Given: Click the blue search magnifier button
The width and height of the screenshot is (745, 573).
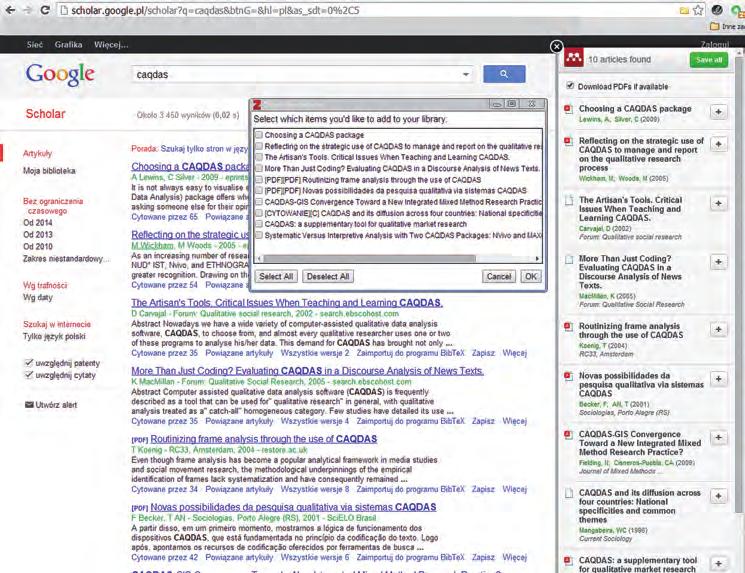Looking at the screenshot, I should [504, 74].
